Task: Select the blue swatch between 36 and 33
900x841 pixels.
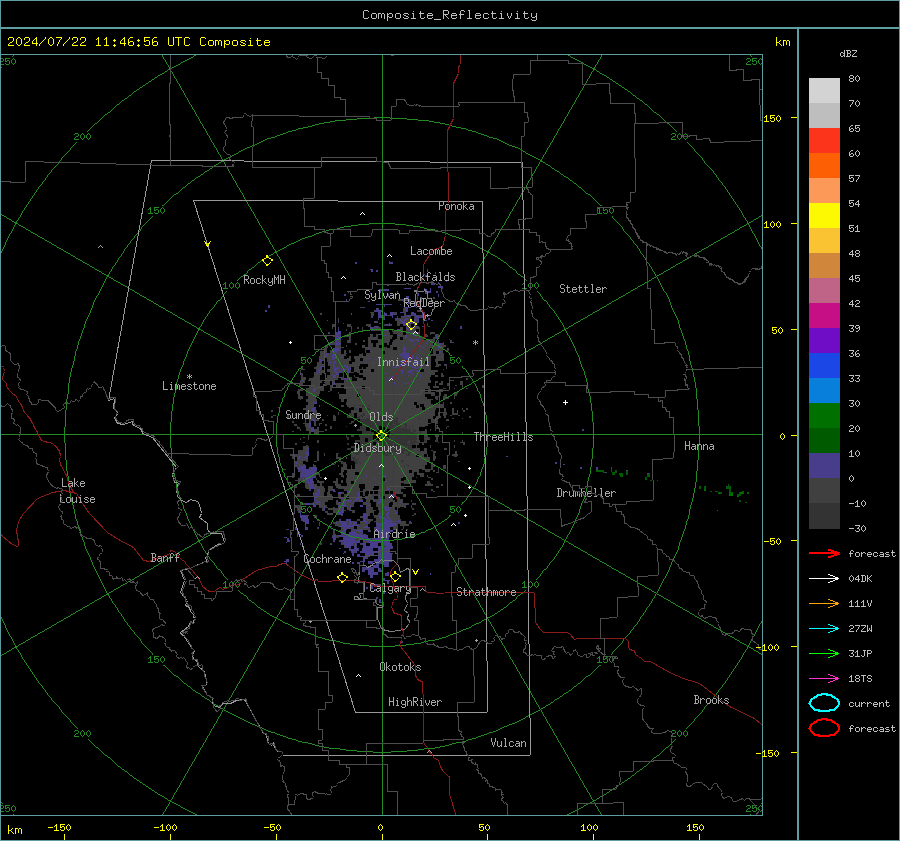Action: tap(824, 365)
